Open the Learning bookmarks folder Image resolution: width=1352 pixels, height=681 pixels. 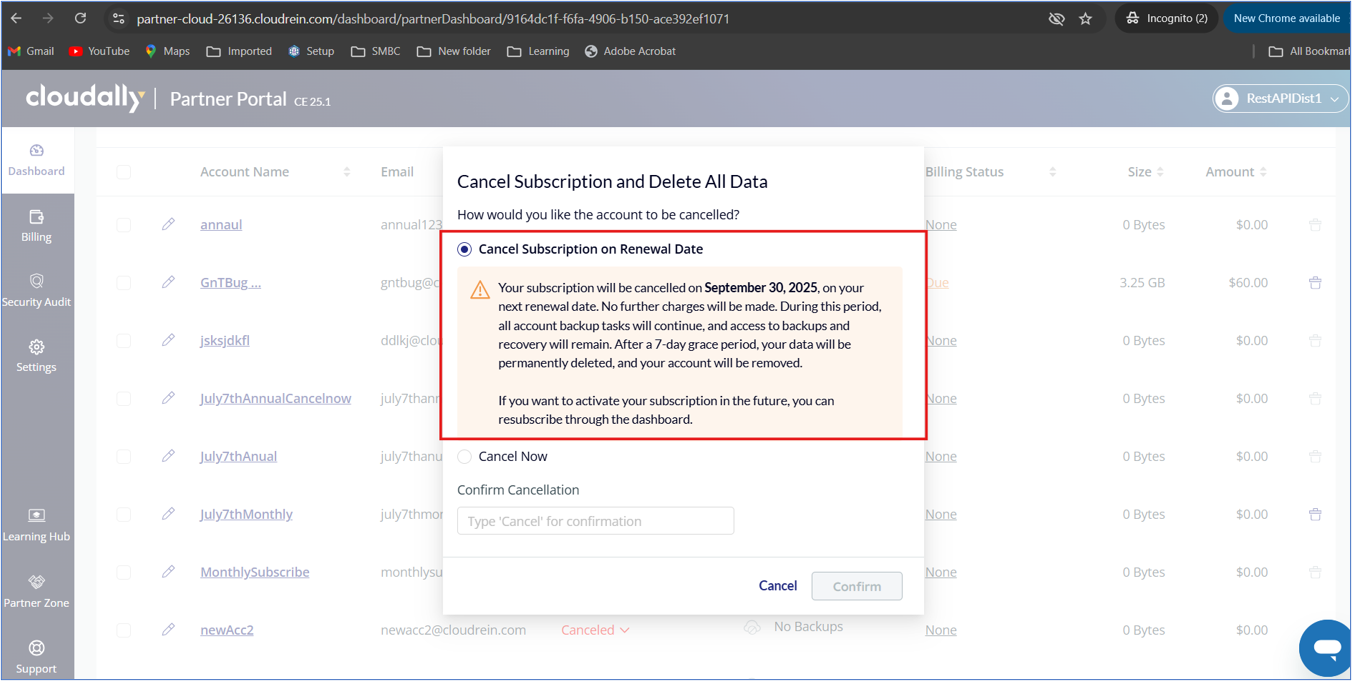(538, 51)
